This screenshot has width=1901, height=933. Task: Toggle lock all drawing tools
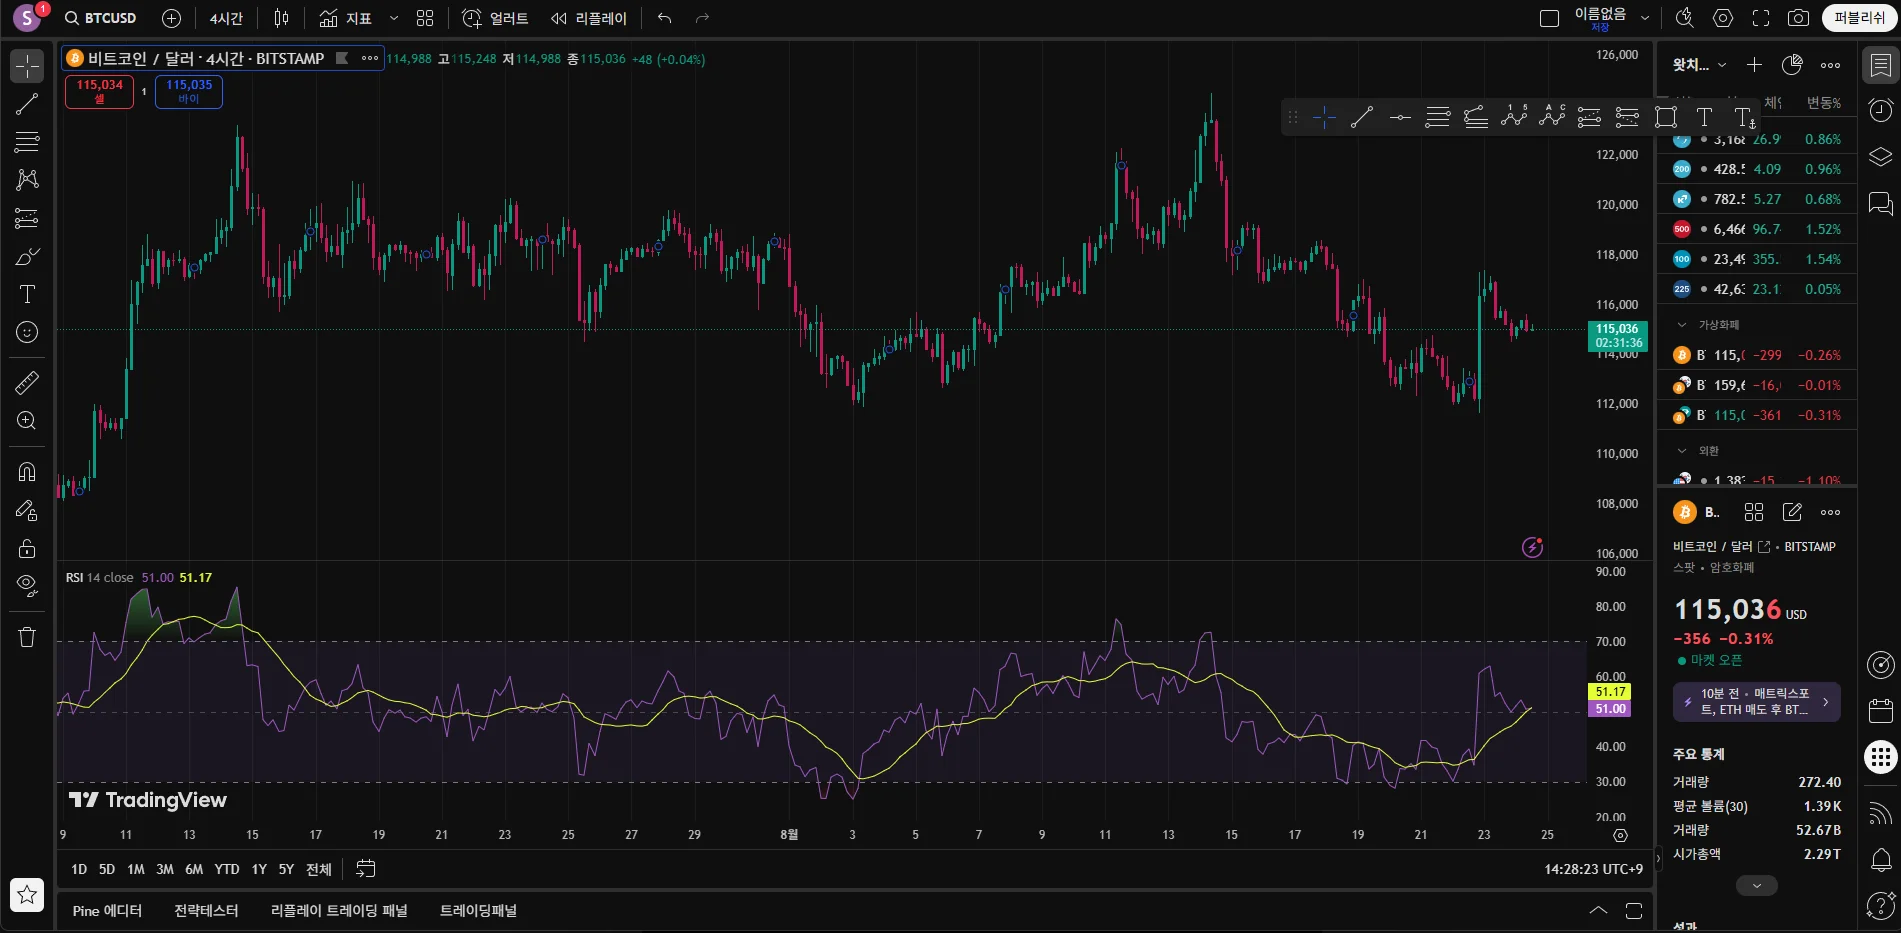27,548
